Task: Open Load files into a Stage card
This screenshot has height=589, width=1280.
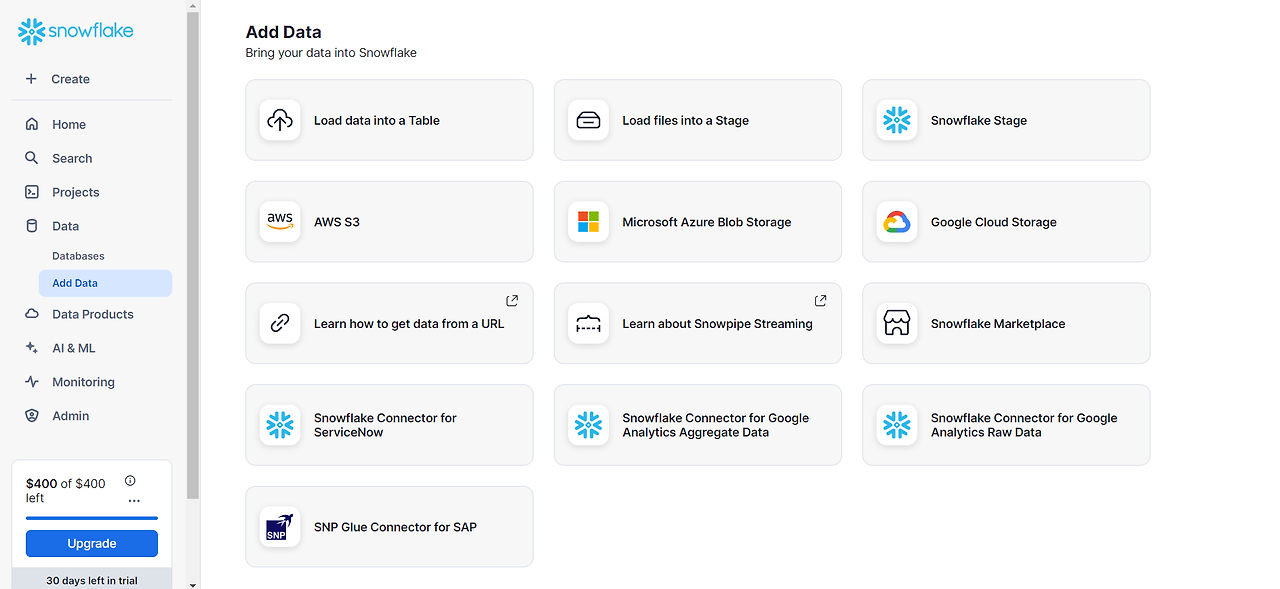Action: tap(698, 120)
